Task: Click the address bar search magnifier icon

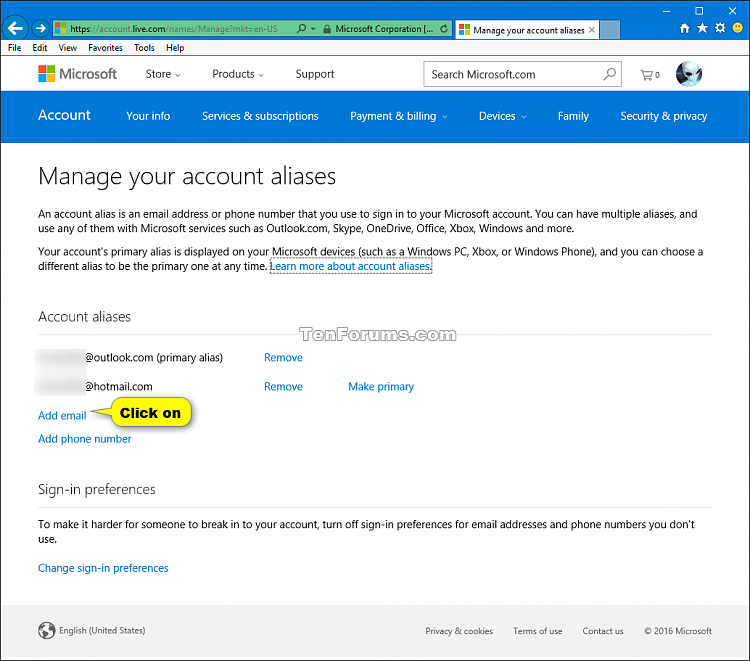Action: coord(301,29)
